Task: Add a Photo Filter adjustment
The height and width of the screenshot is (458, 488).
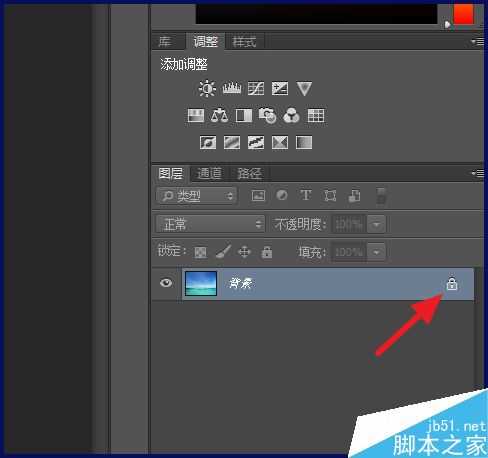Action: [x=267, y=115]
